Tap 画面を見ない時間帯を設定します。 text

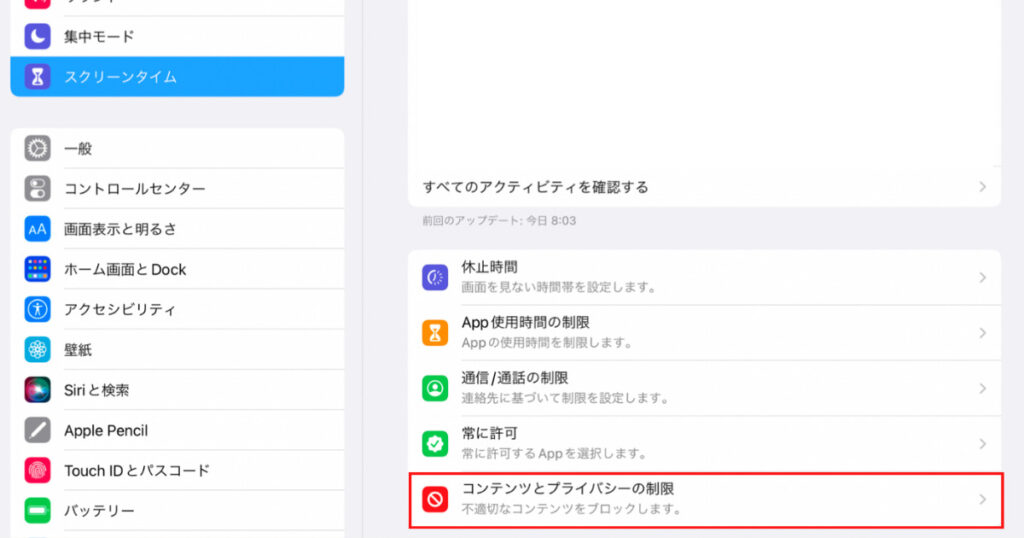click(559, 287)
